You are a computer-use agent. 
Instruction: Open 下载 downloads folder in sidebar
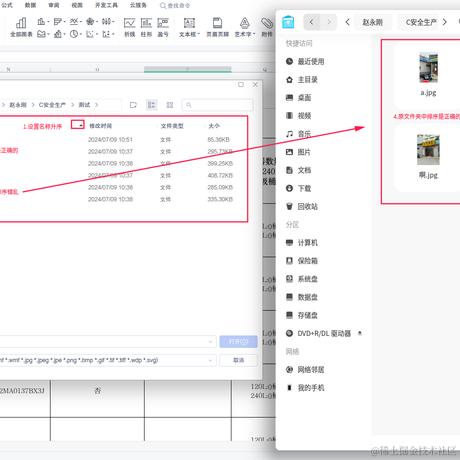(299, 188)
